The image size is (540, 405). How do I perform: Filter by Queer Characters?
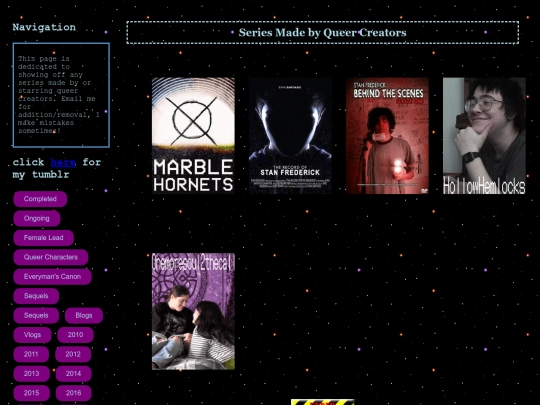[x=51, y=257]
